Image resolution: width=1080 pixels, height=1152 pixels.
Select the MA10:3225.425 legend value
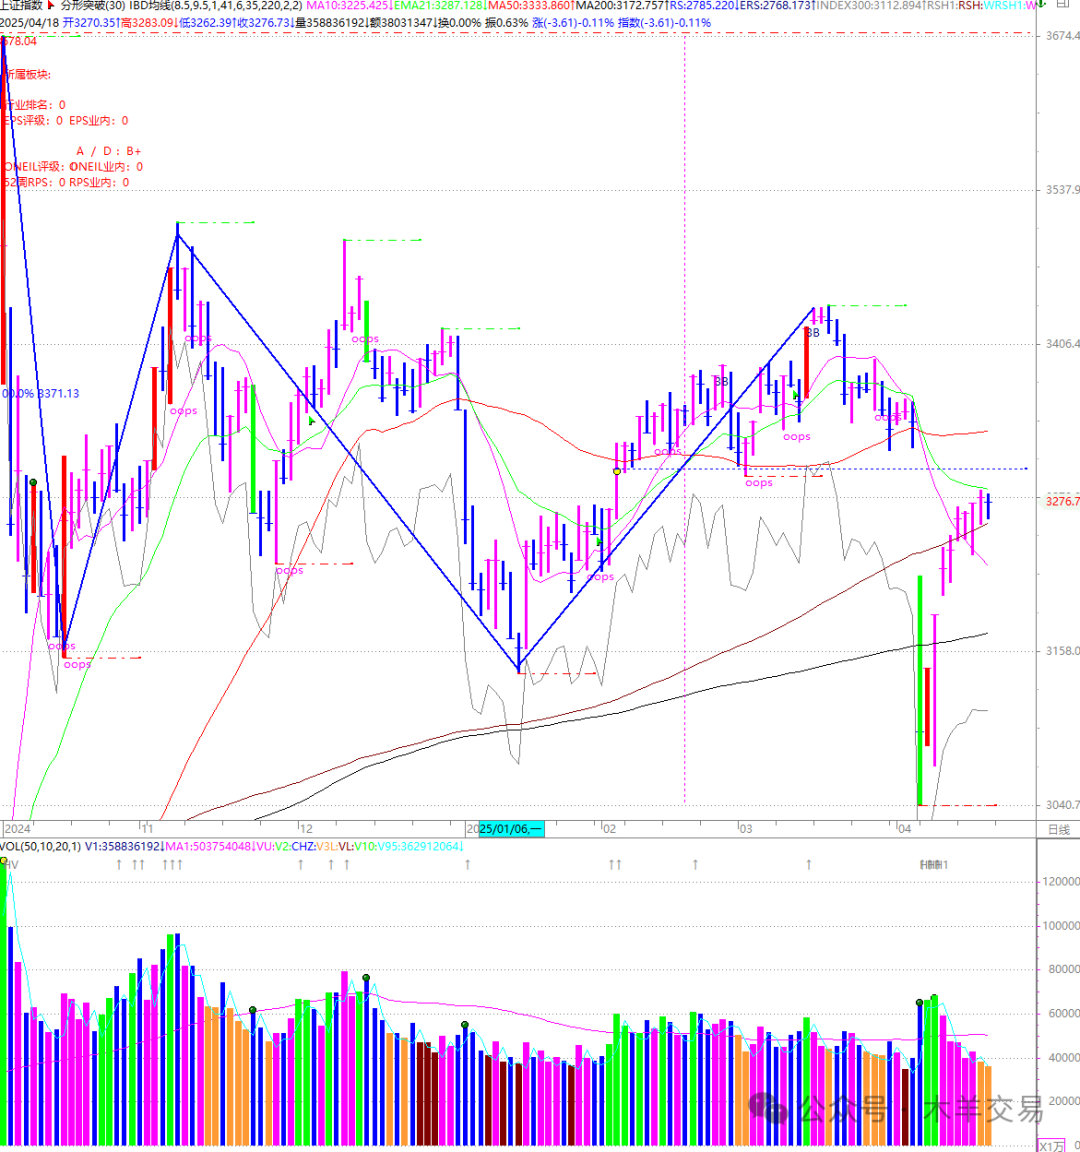point(348,5)
